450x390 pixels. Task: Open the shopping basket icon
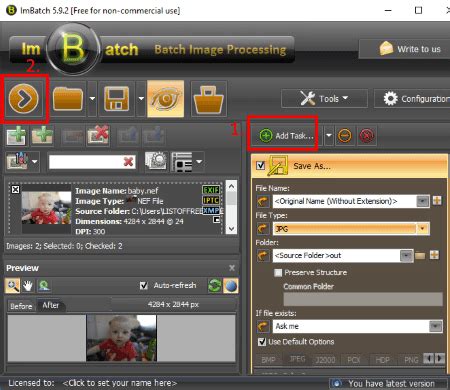(209, 99)
